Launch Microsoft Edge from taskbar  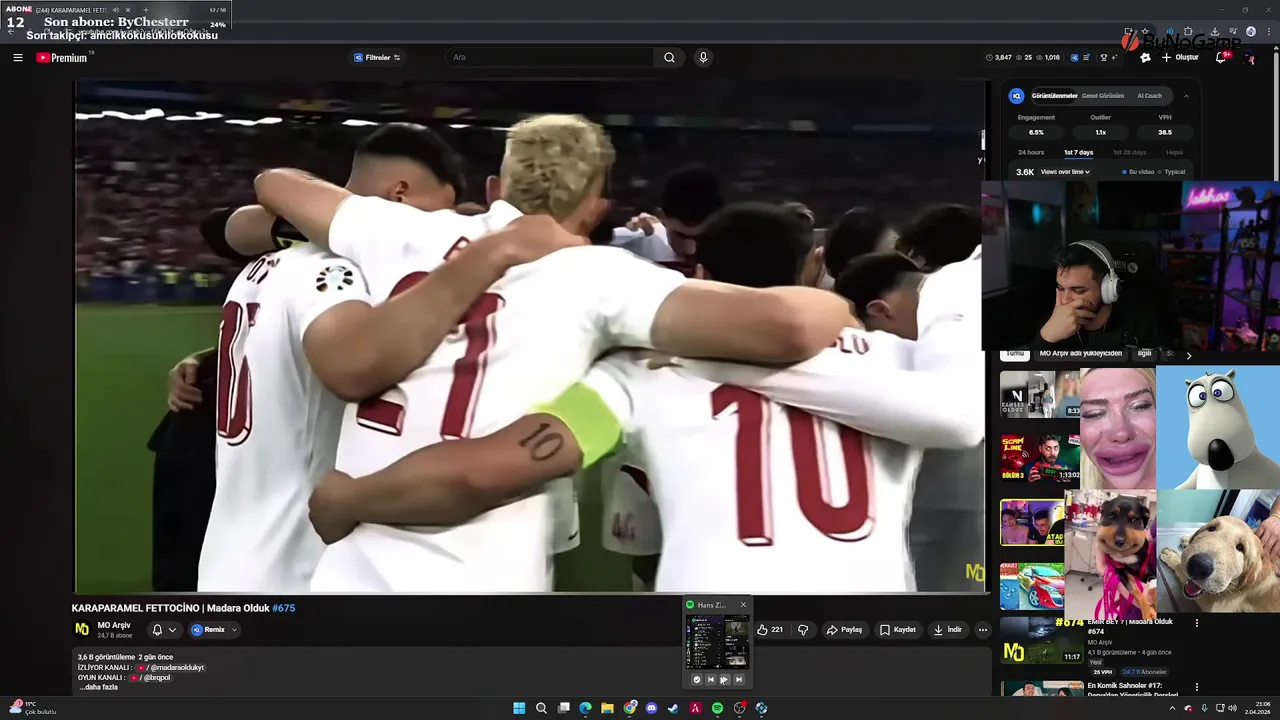pos(586,708)
